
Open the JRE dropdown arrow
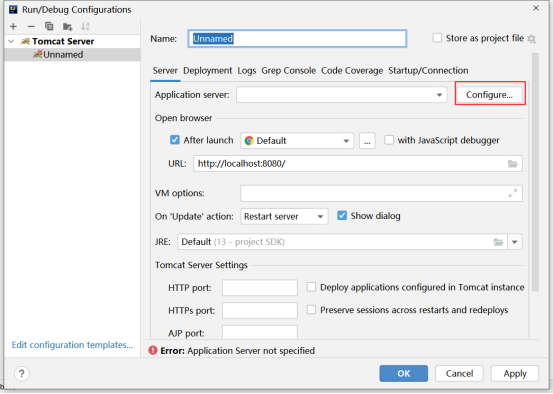[515, 242]
